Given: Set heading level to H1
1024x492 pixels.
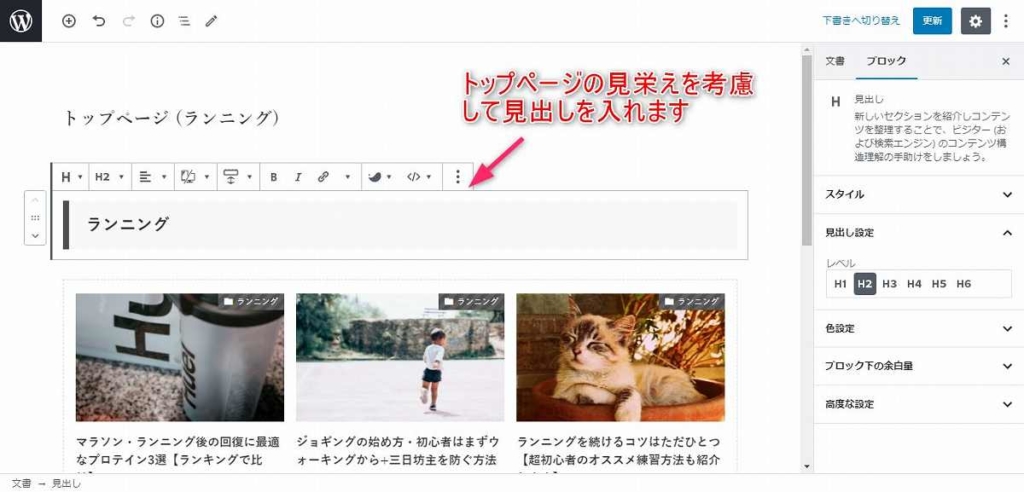Looking at the screenshot, I should (x=841, y=284).
